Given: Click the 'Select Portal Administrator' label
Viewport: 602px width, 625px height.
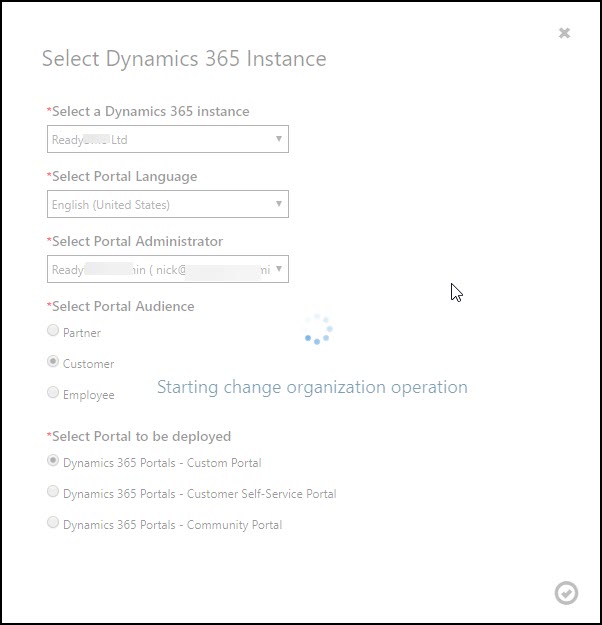Looking at the screenshot, I should click(137, 242).
